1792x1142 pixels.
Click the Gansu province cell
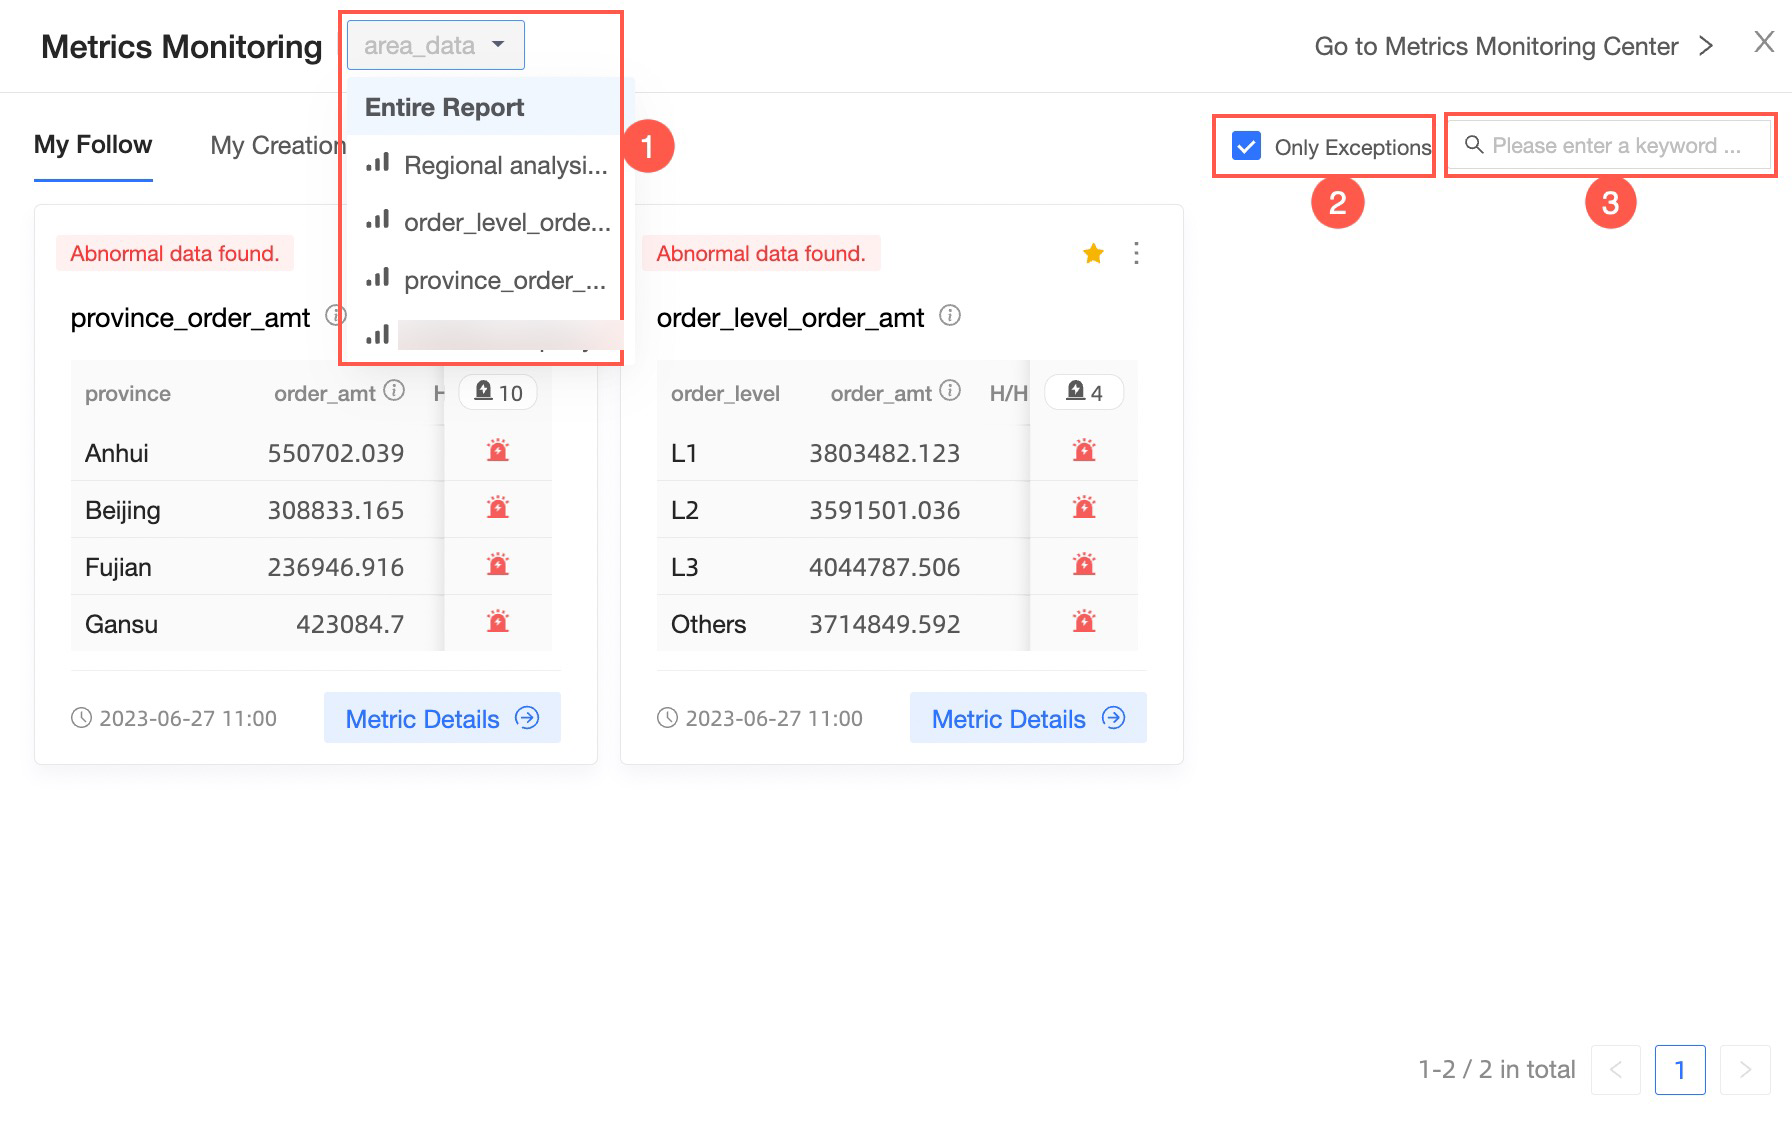(121, 624)
